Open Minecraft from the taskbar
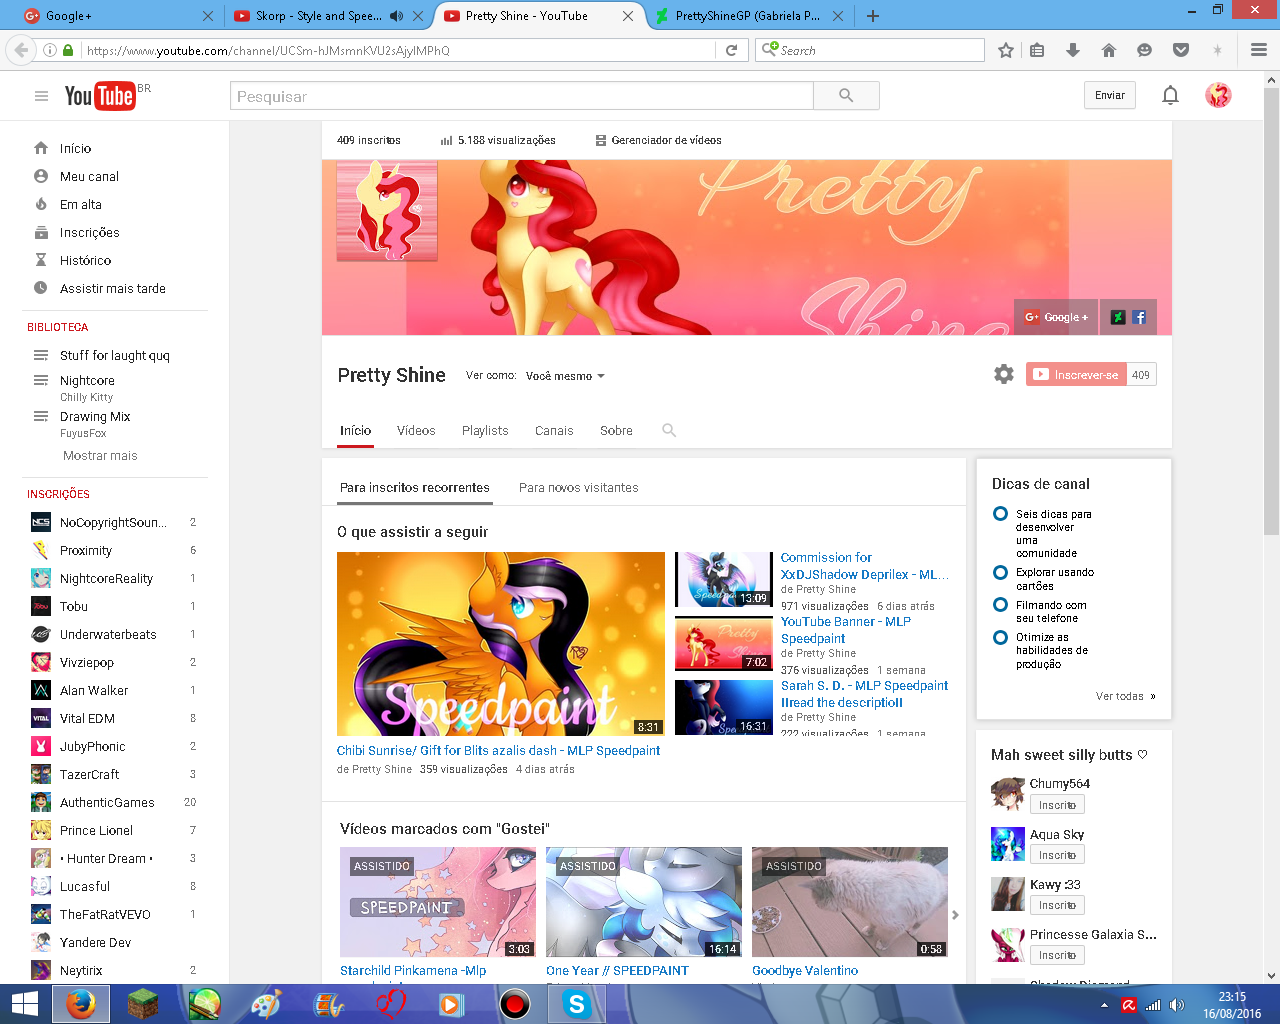Viewport: 1280px width, 1024px height. [143, 1004]
